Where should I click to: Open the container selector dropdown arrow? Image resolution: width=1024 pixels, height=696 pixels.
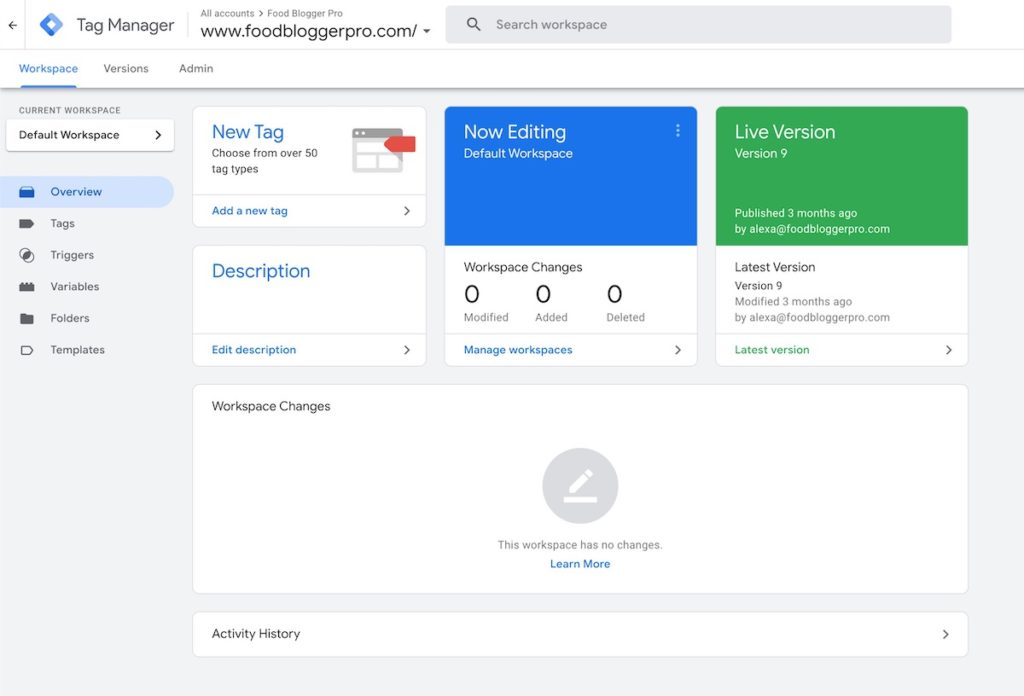pyautogui.click(x=426, y=31)
